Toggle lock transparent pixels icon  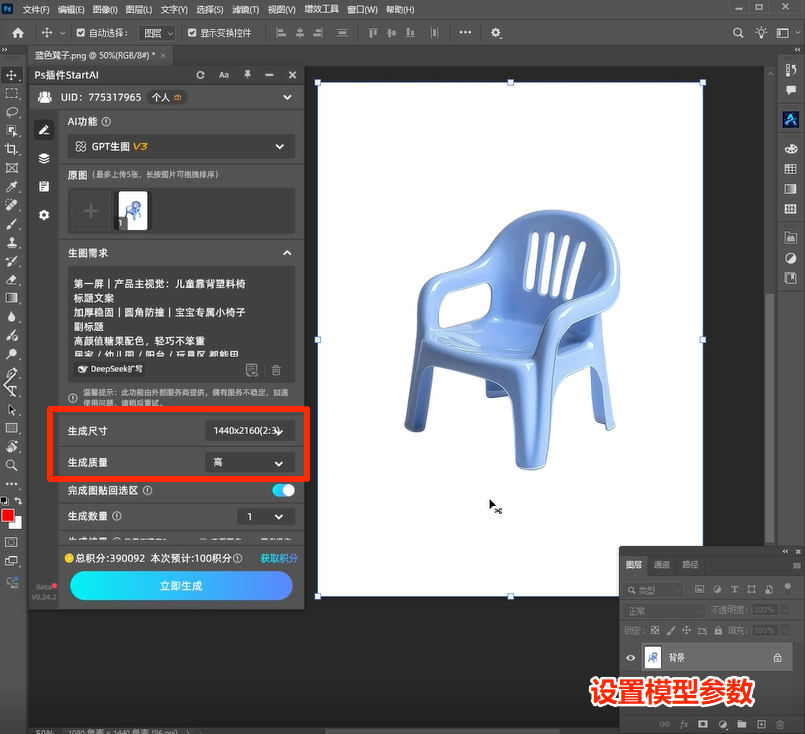[655, 630]
